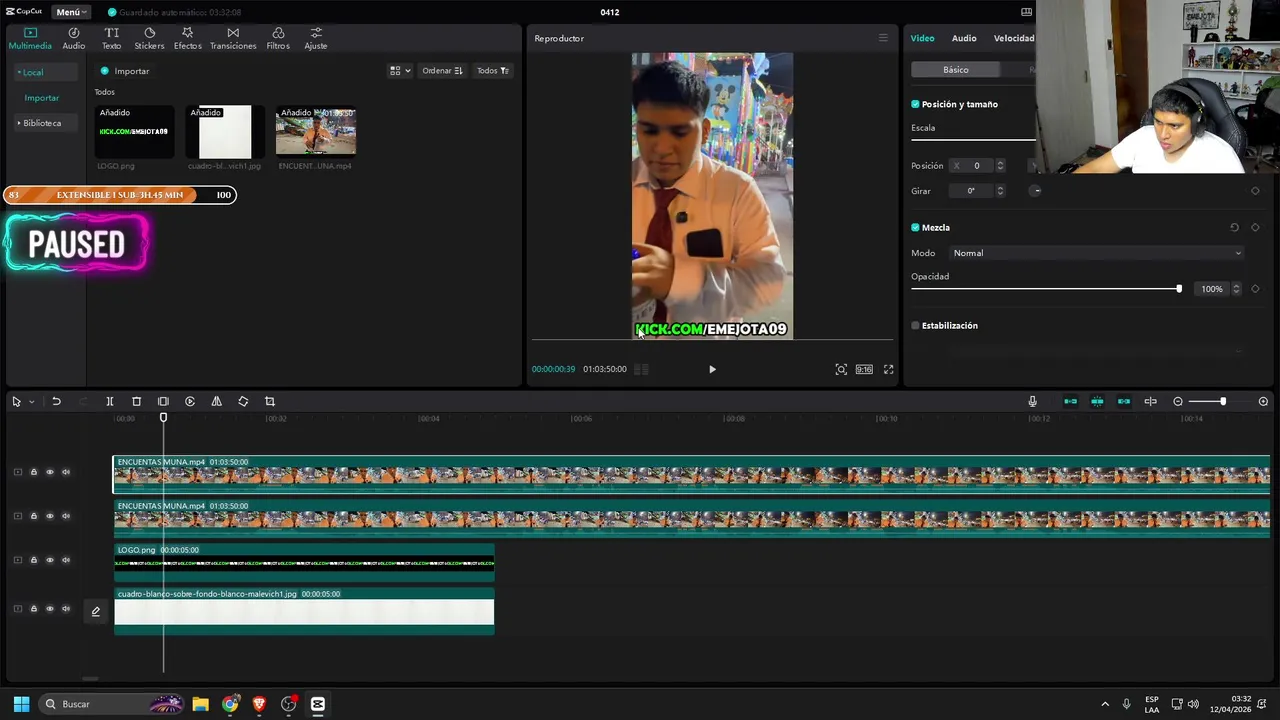Select the LOGO.png media thumbnail
This screenshot has width=1280, height=720.
coord(134,131)
